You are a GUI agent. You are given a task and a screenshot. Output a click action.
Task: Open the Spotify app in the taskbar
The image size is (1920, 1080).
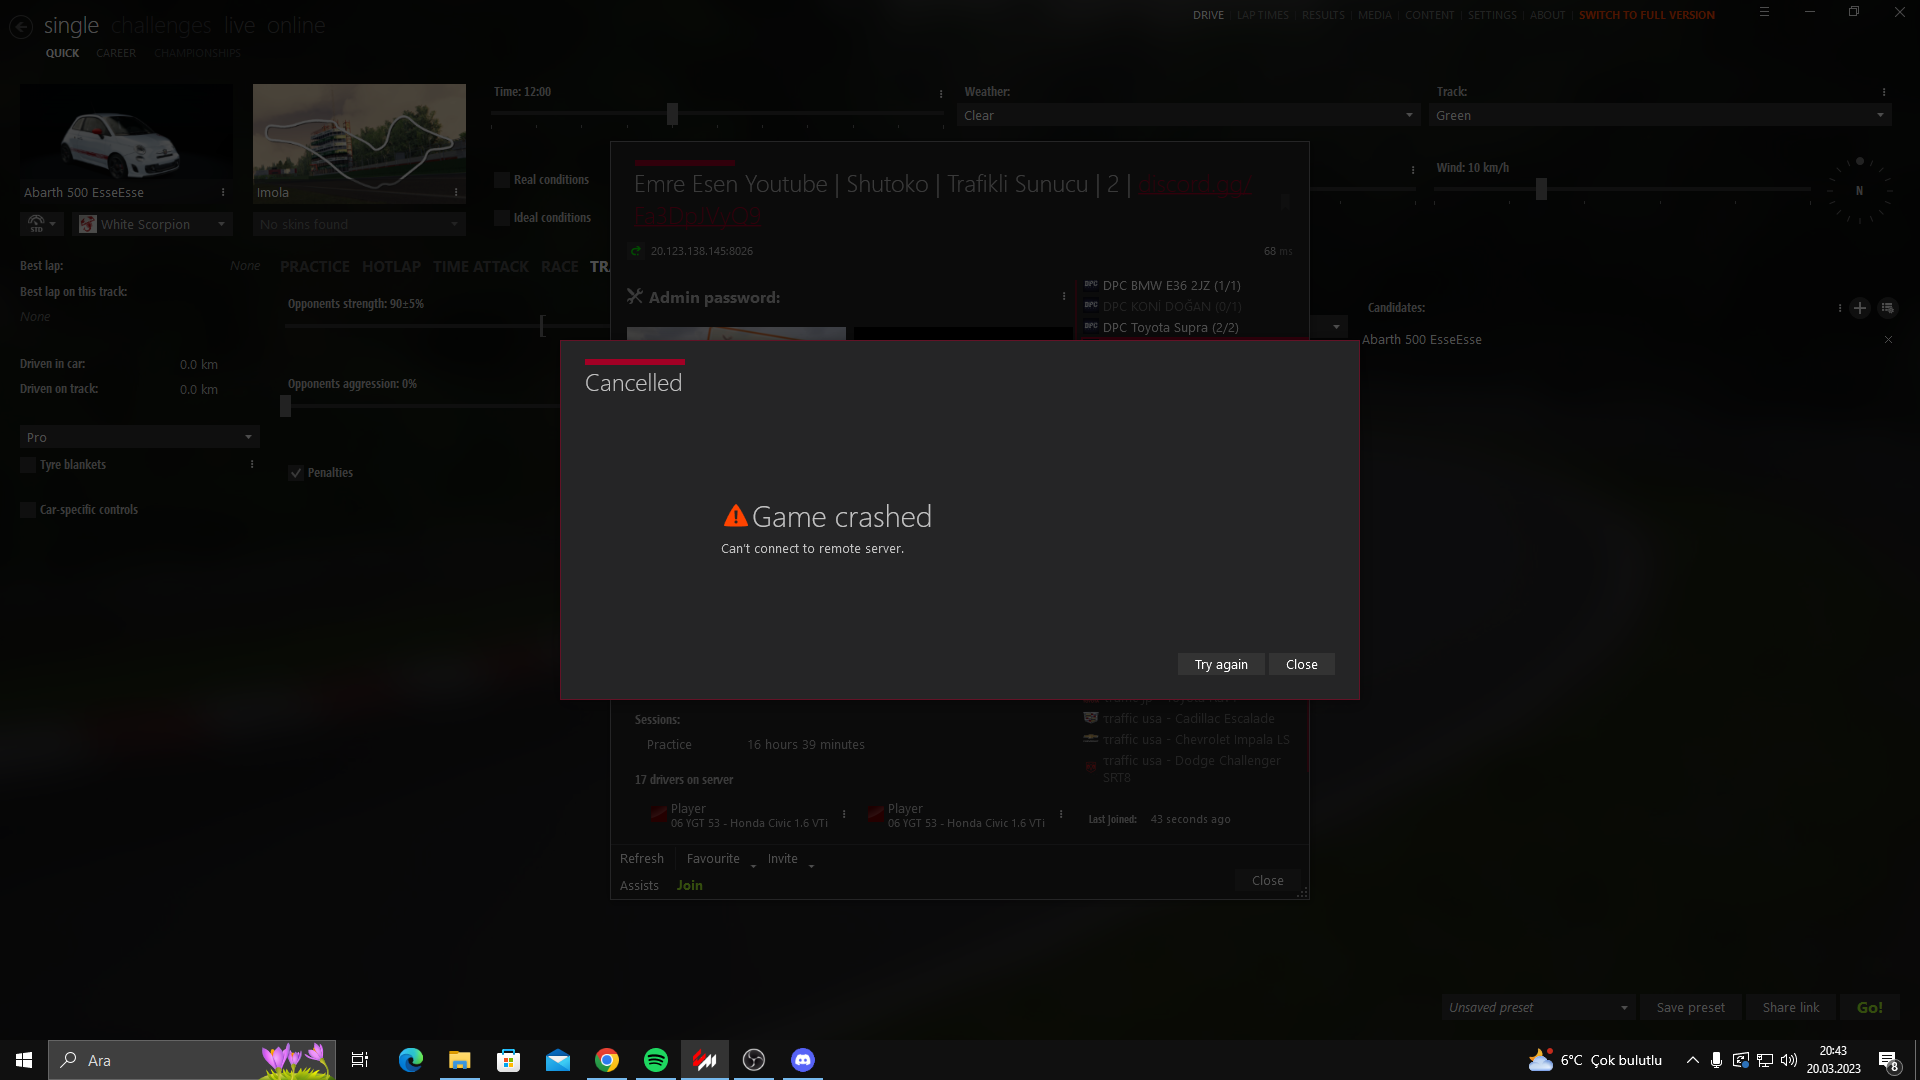click(x=656, y=1060)
